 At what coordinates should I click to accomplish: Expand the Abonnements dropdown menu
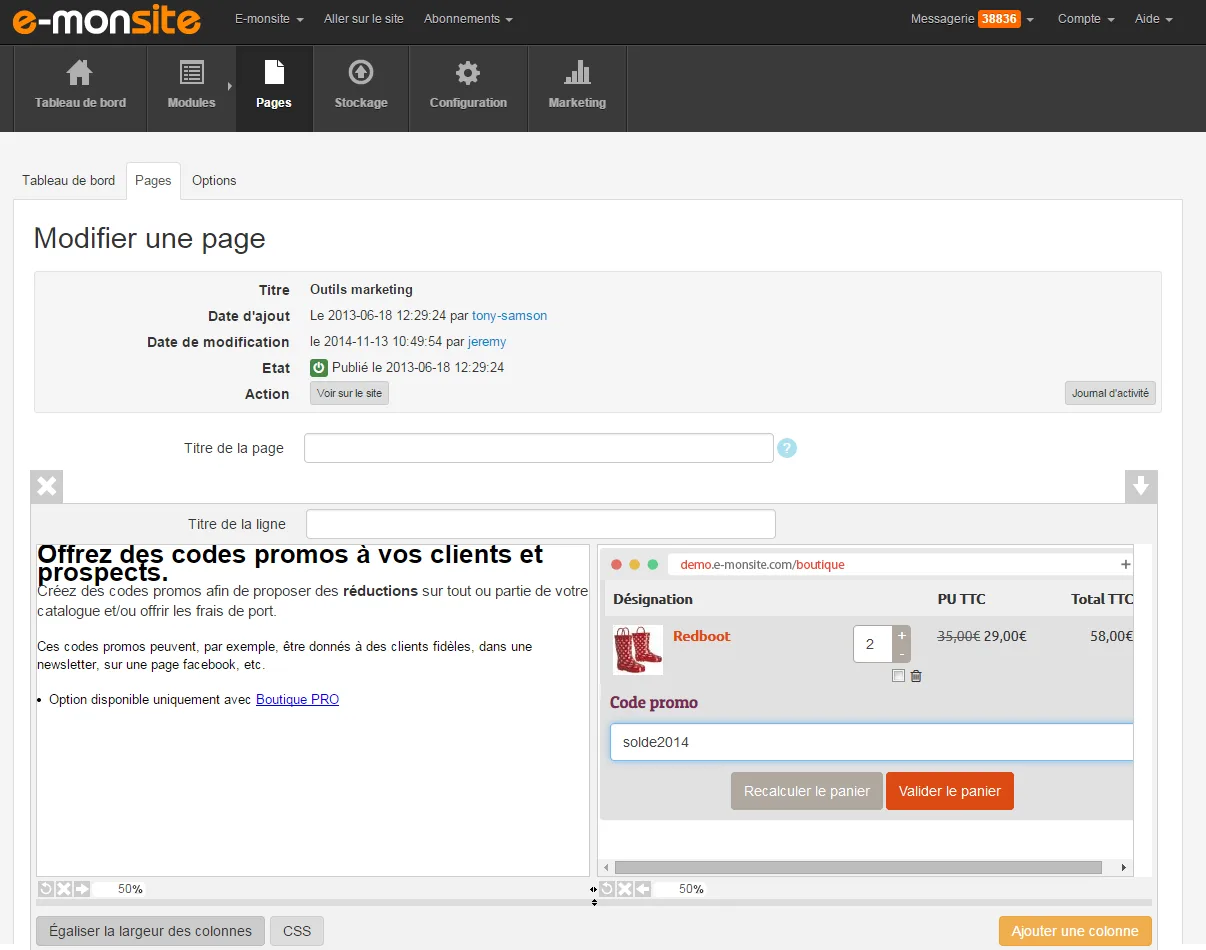tap(468, 19)
